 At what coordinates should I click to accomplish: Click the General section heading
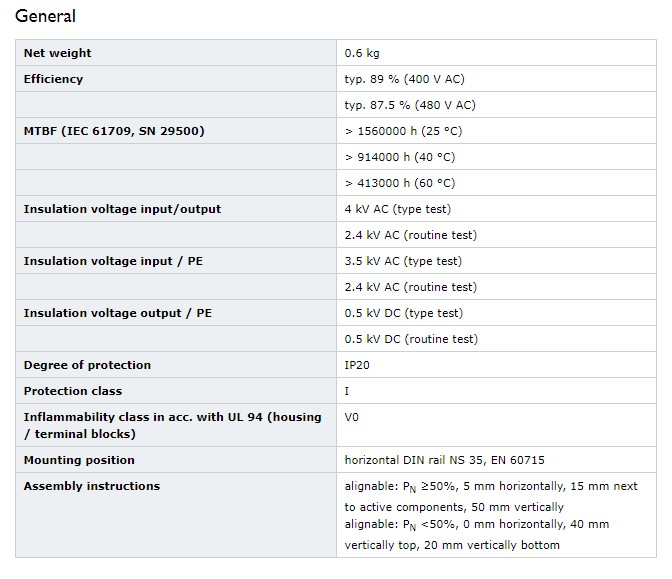tap(45, 16)
